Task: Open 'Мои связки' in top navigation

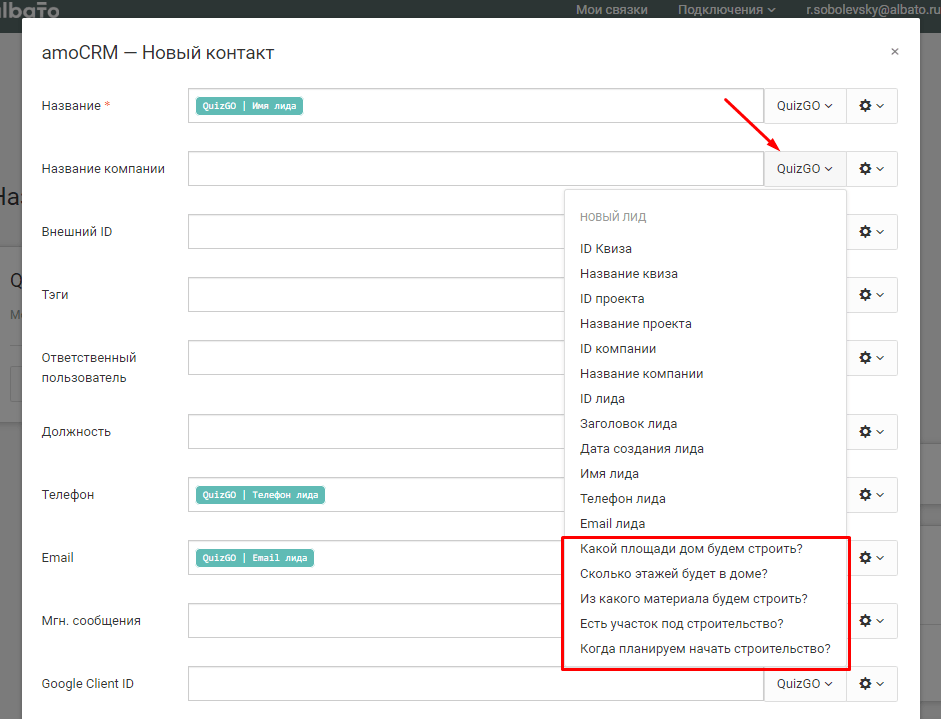Action: (611, 10)
